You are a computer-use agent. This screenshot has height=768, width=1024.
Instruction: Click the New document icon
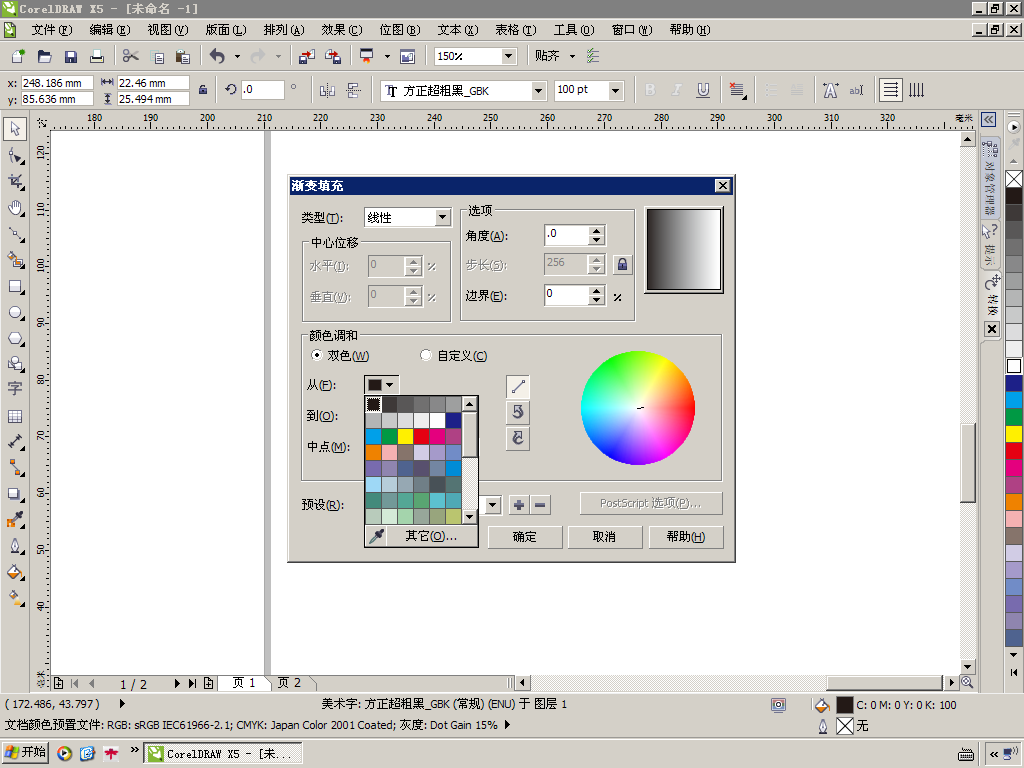pos(18,56)
